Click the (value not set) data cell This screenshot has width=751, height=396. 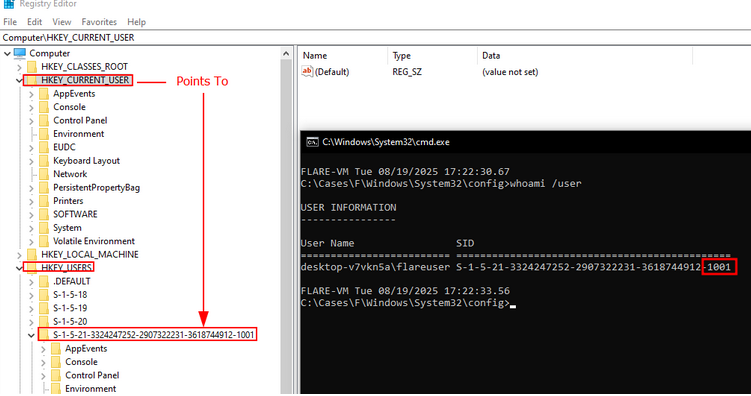(510, 72)
